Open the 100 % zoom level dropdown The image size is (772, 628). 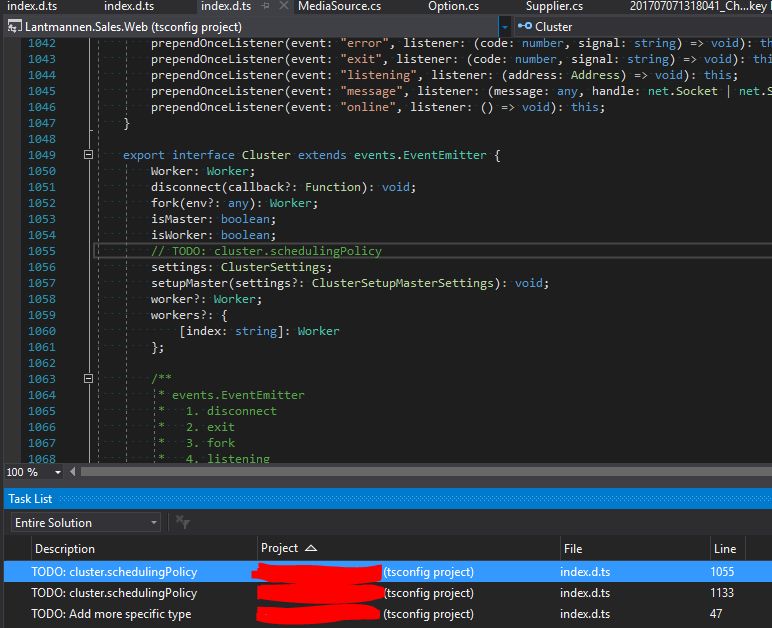coord(58,472)
